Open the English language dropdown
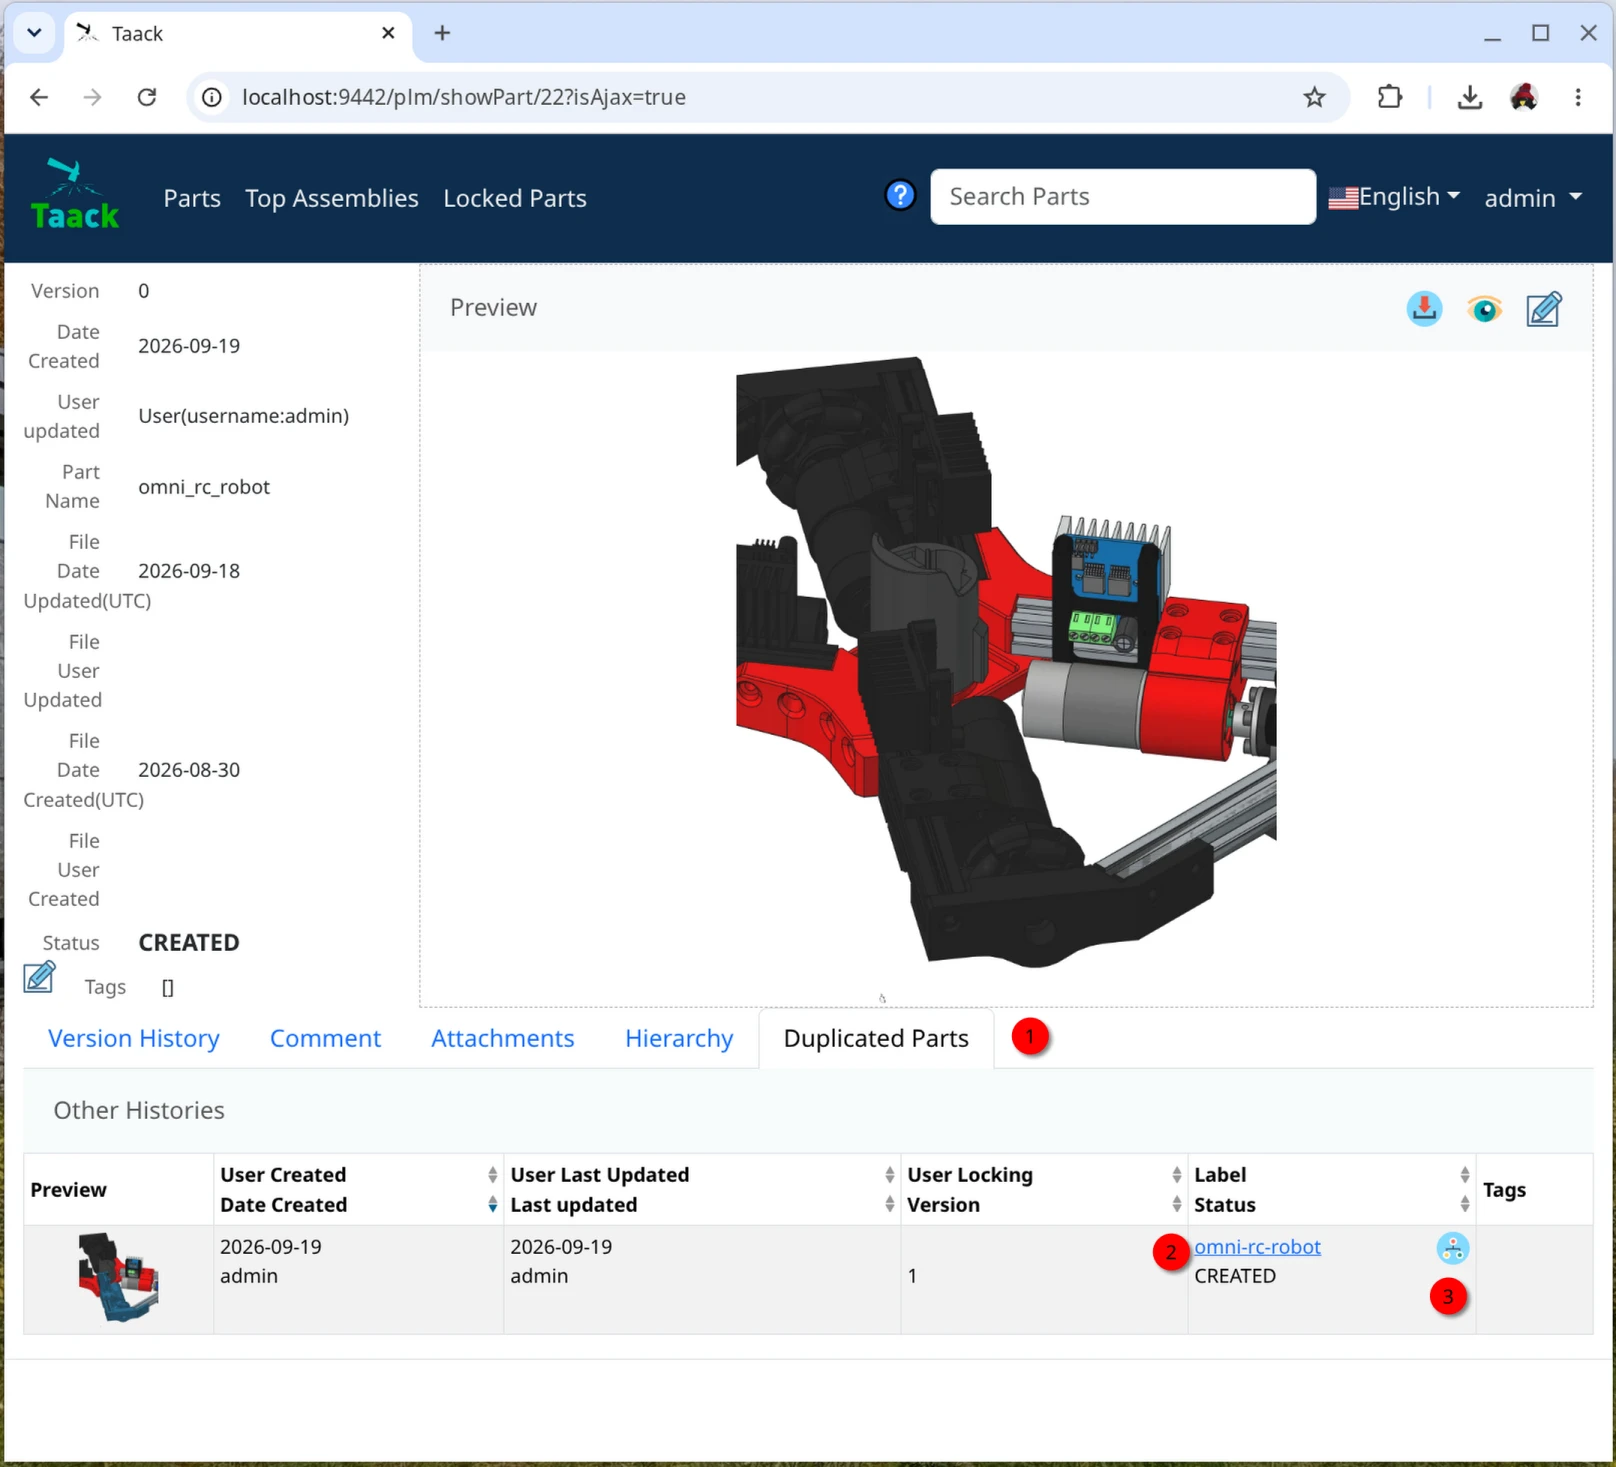The width and height of the screenshot is (1616, 1467). tap(1394, 197)
